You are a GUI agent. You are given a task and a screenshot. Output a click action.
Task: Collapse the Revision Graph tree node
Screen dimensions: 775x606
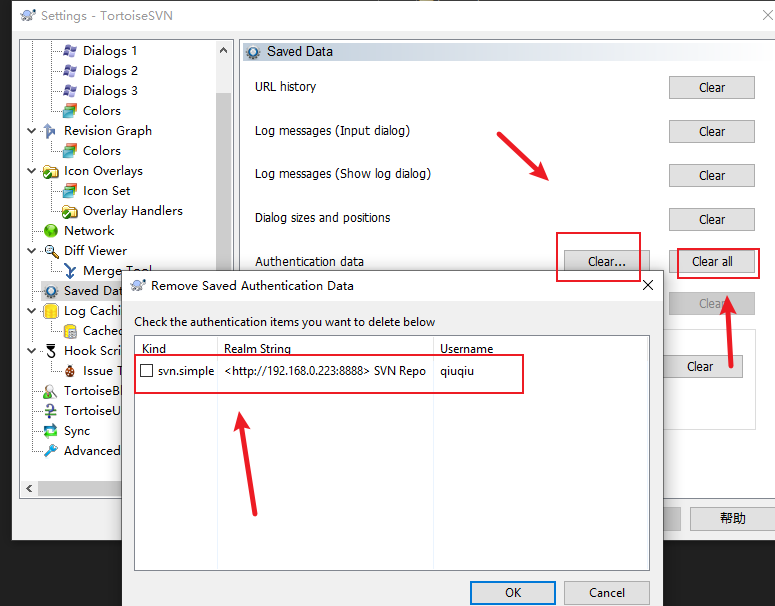(x=32, y=130)
